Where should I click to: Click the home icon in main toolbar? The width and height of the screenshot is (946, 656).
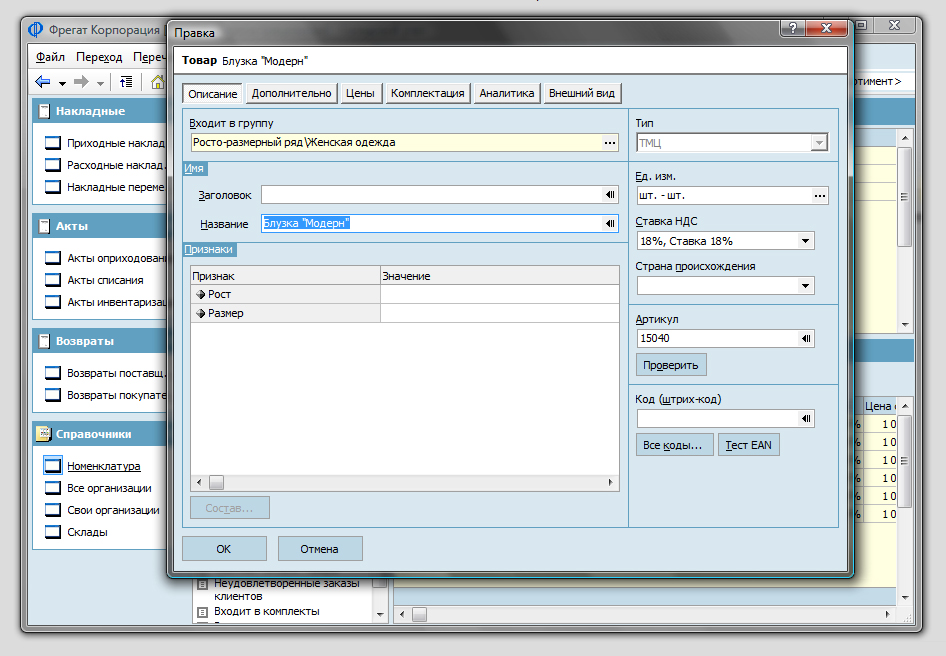(157, 82)
